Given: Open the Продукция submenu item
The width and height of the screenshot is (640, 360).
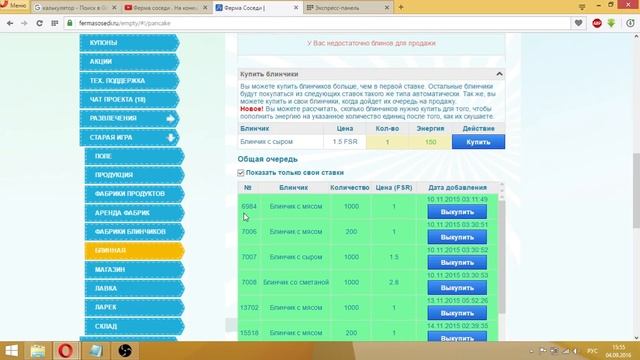Looking at the screenshot, I should pyautogui.click(x=134, y=175).
